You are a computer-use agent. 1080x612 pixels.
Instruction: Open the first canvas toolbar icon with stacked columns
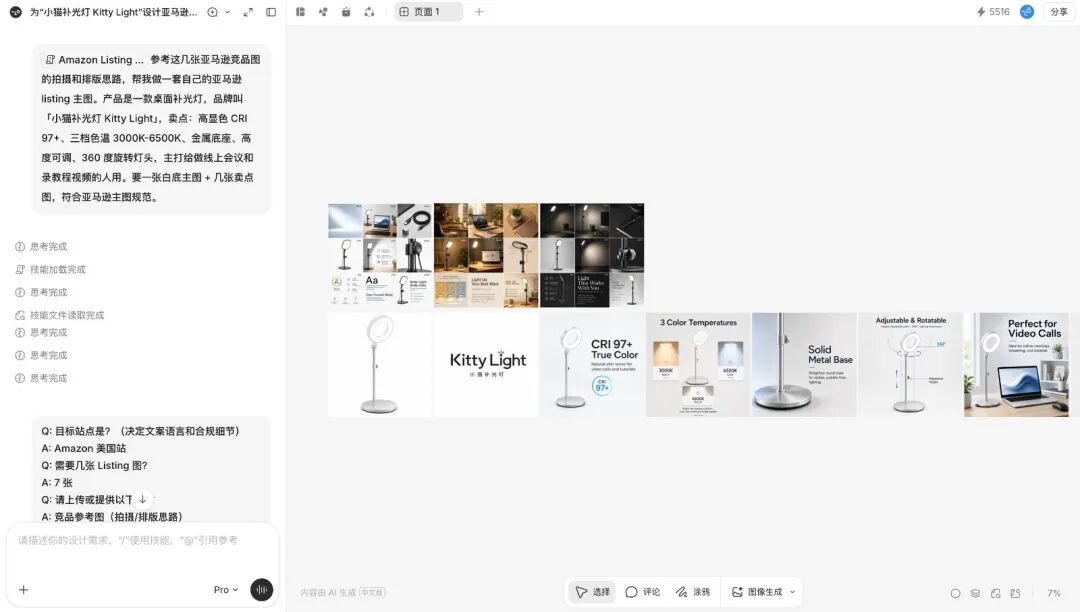[300, 12]
